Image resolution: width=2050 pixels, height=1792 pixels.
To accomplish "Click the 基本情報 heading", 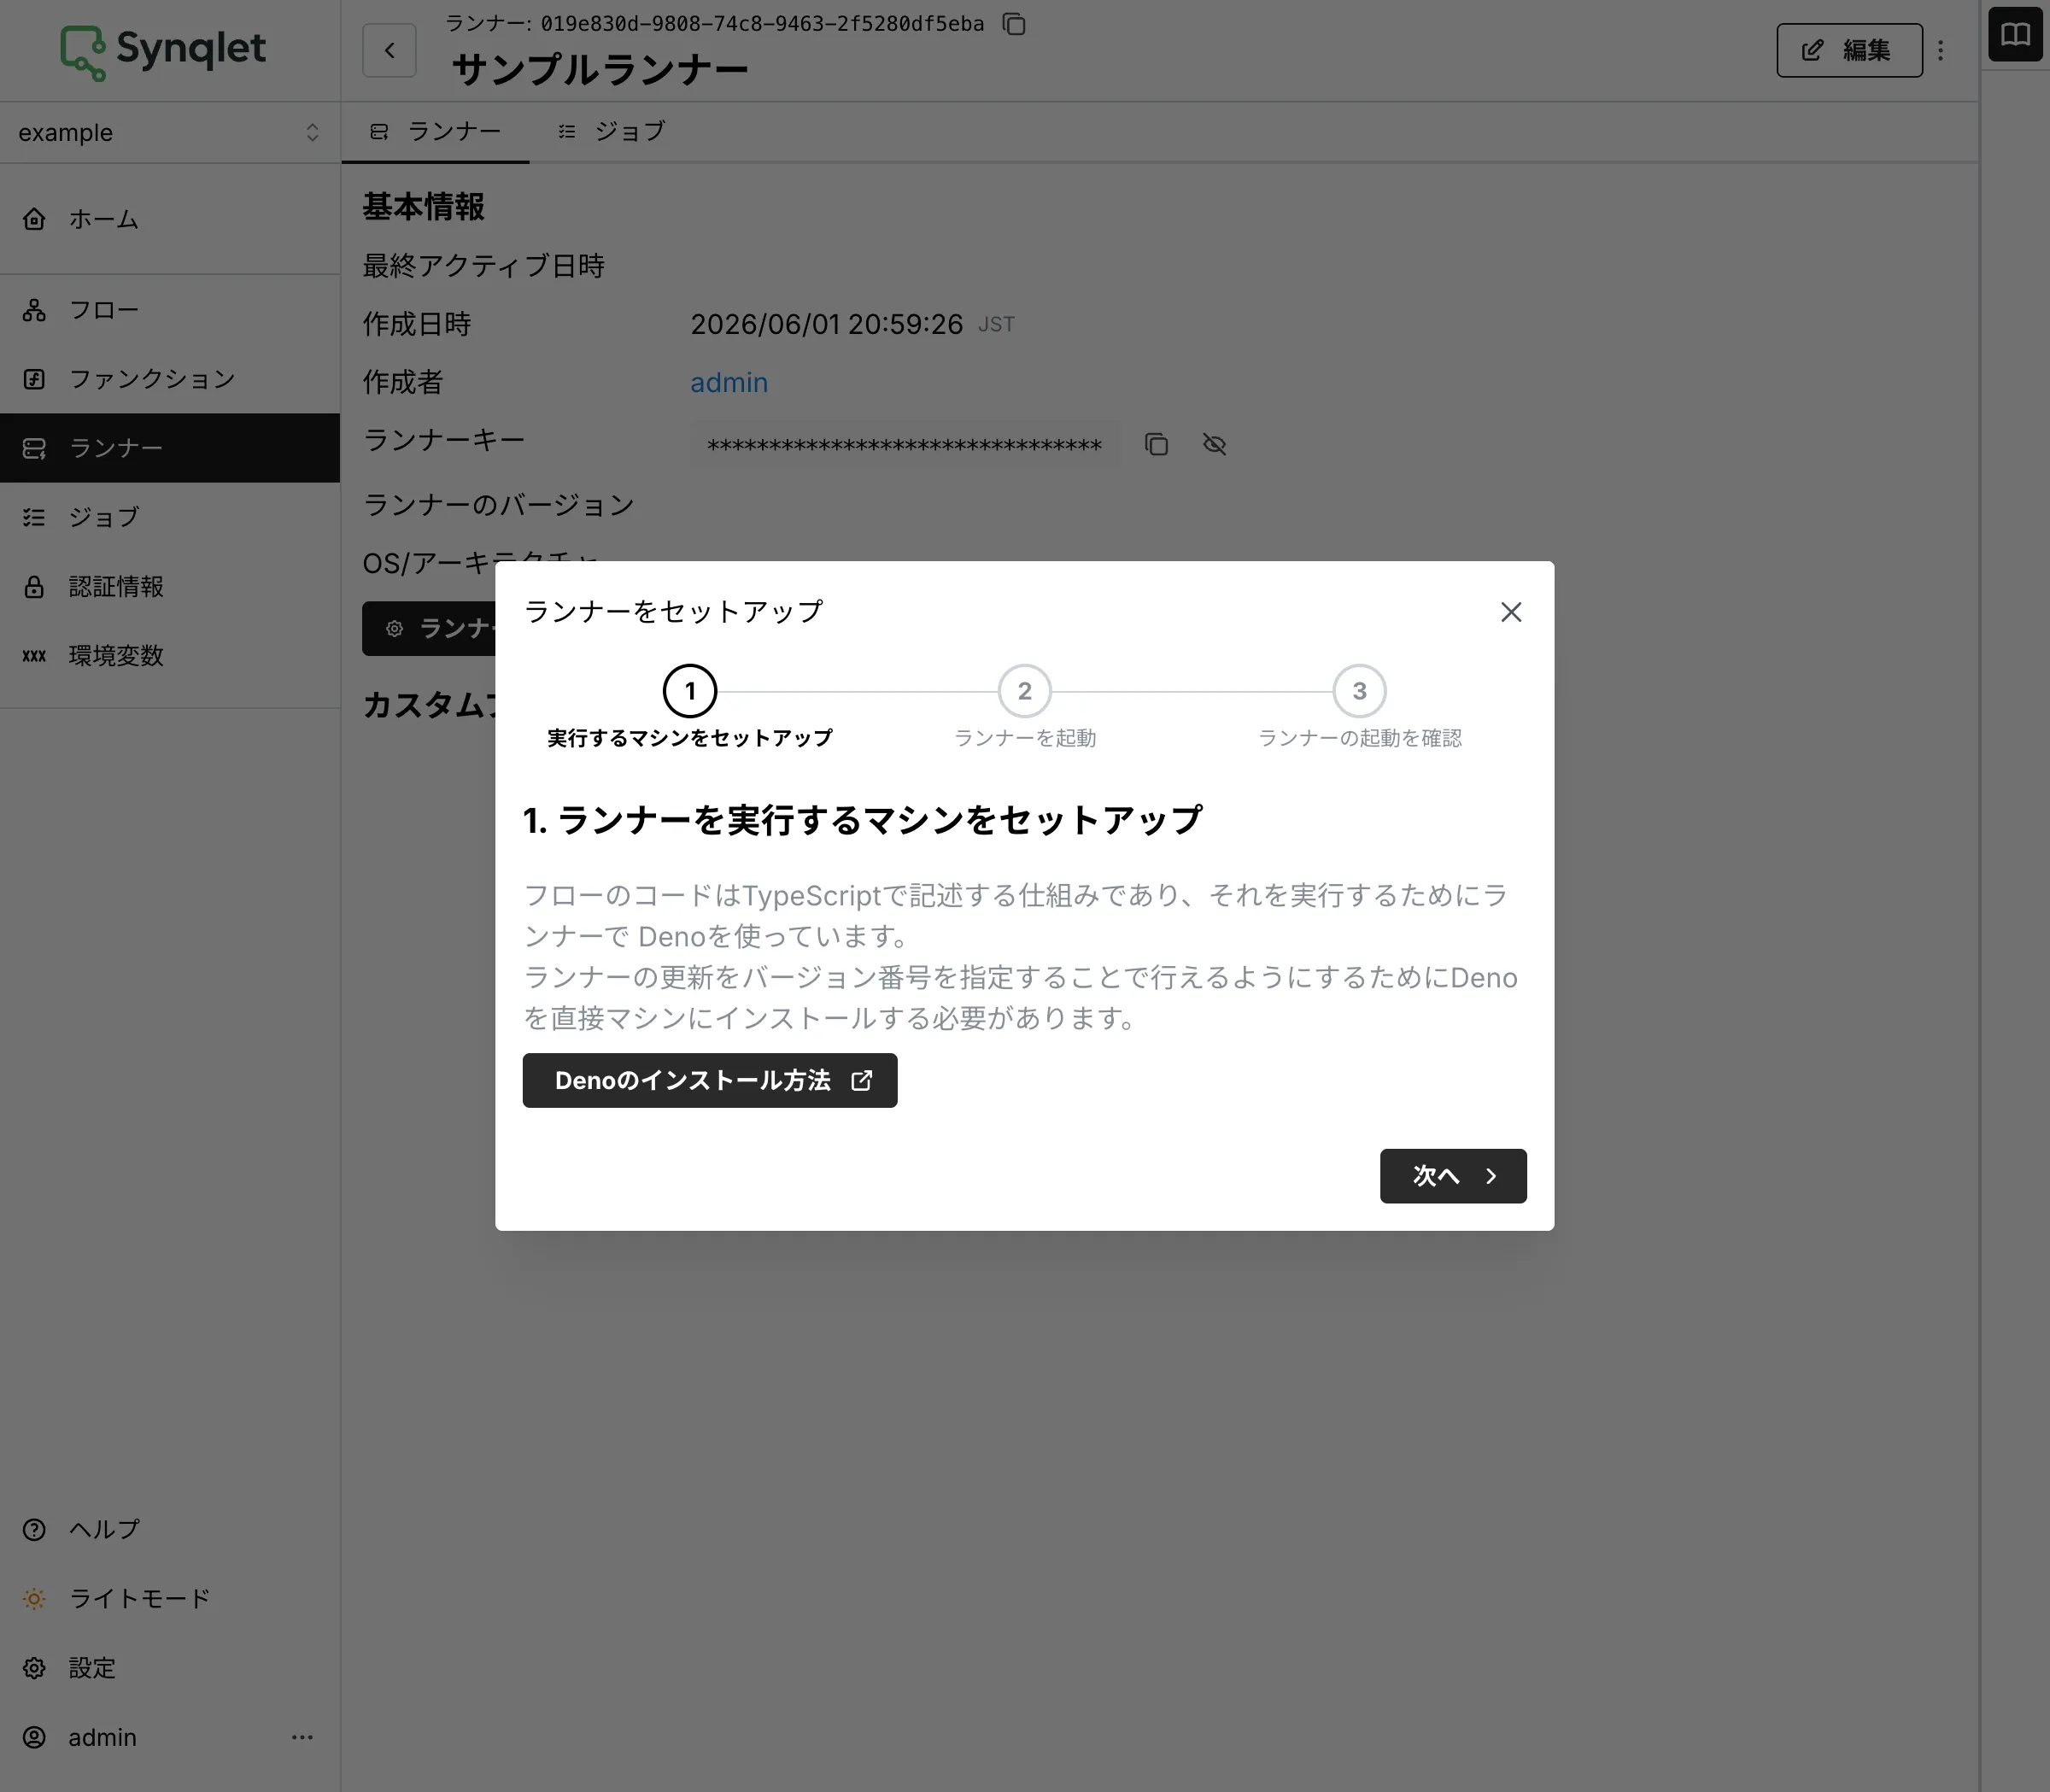I will 424,207.
